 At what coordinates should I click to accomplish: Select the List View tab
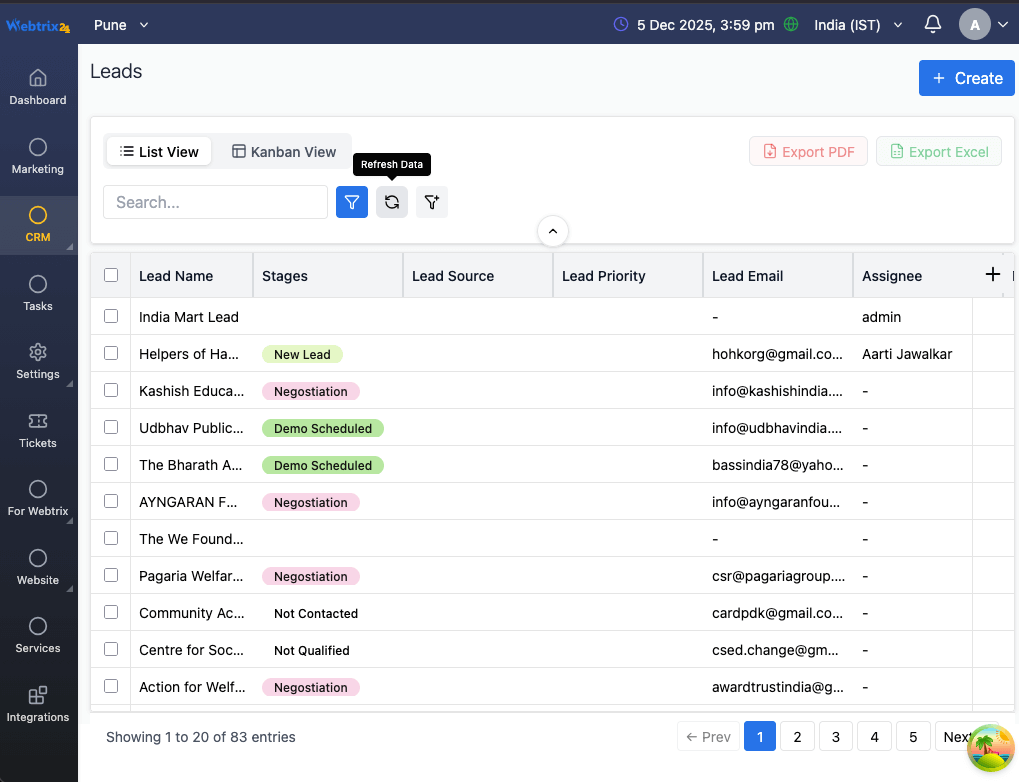pos(159,151)
